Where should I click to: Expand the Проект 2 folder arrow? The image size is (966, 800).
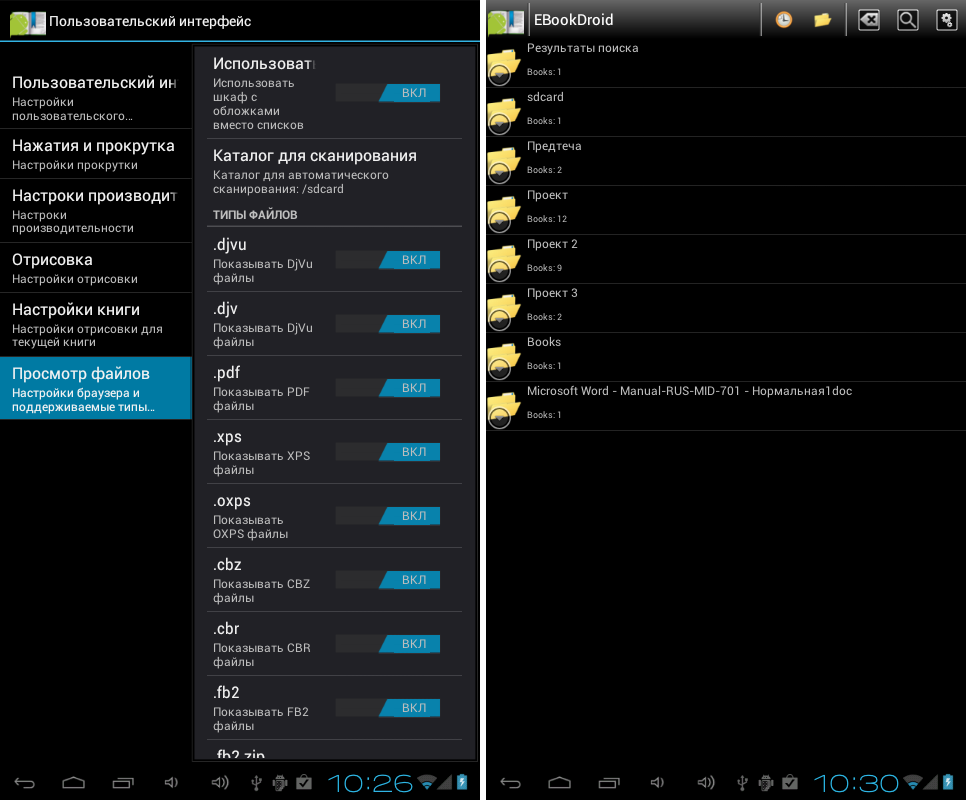tap(500, 270)
